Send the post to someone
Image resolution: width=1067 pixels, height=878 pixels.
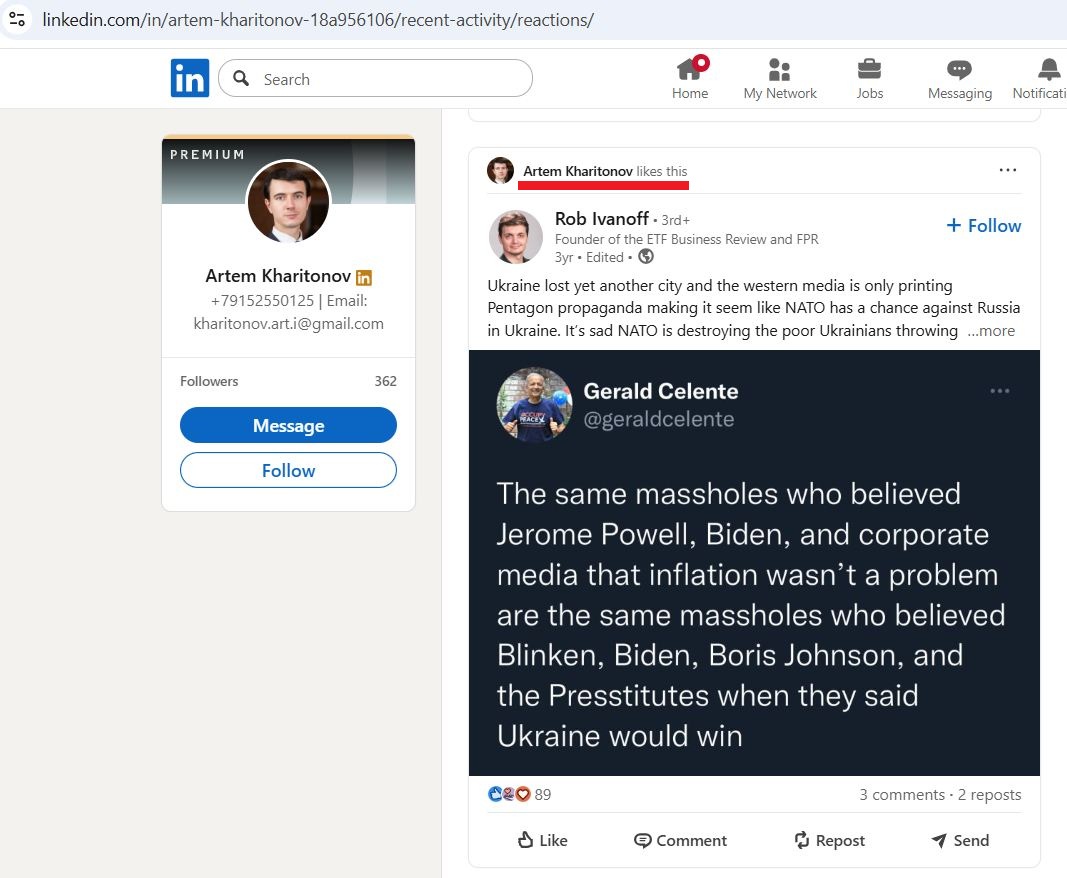[959, 840]
